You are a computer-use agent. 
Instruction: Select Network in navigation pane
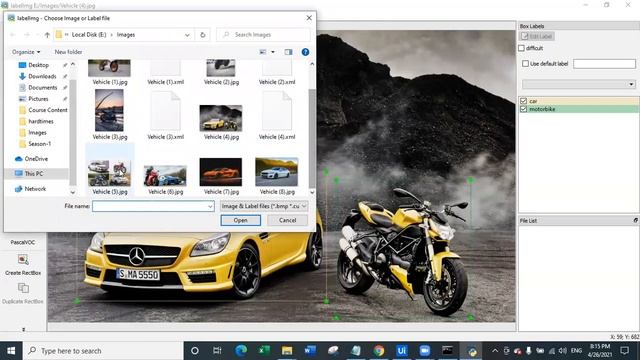[35, 189]
